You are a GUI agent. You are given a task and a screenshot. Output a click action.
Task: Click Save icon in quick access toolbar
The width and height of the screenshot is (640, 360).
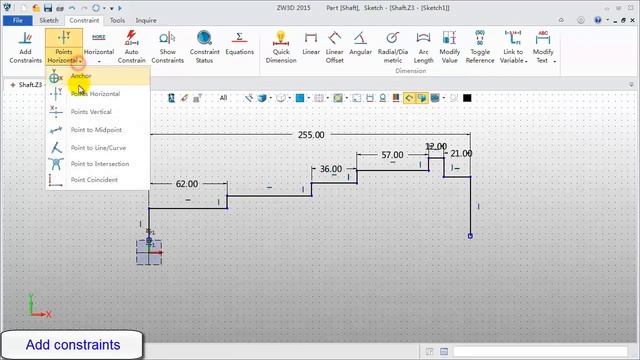click(x=48, y=8)
